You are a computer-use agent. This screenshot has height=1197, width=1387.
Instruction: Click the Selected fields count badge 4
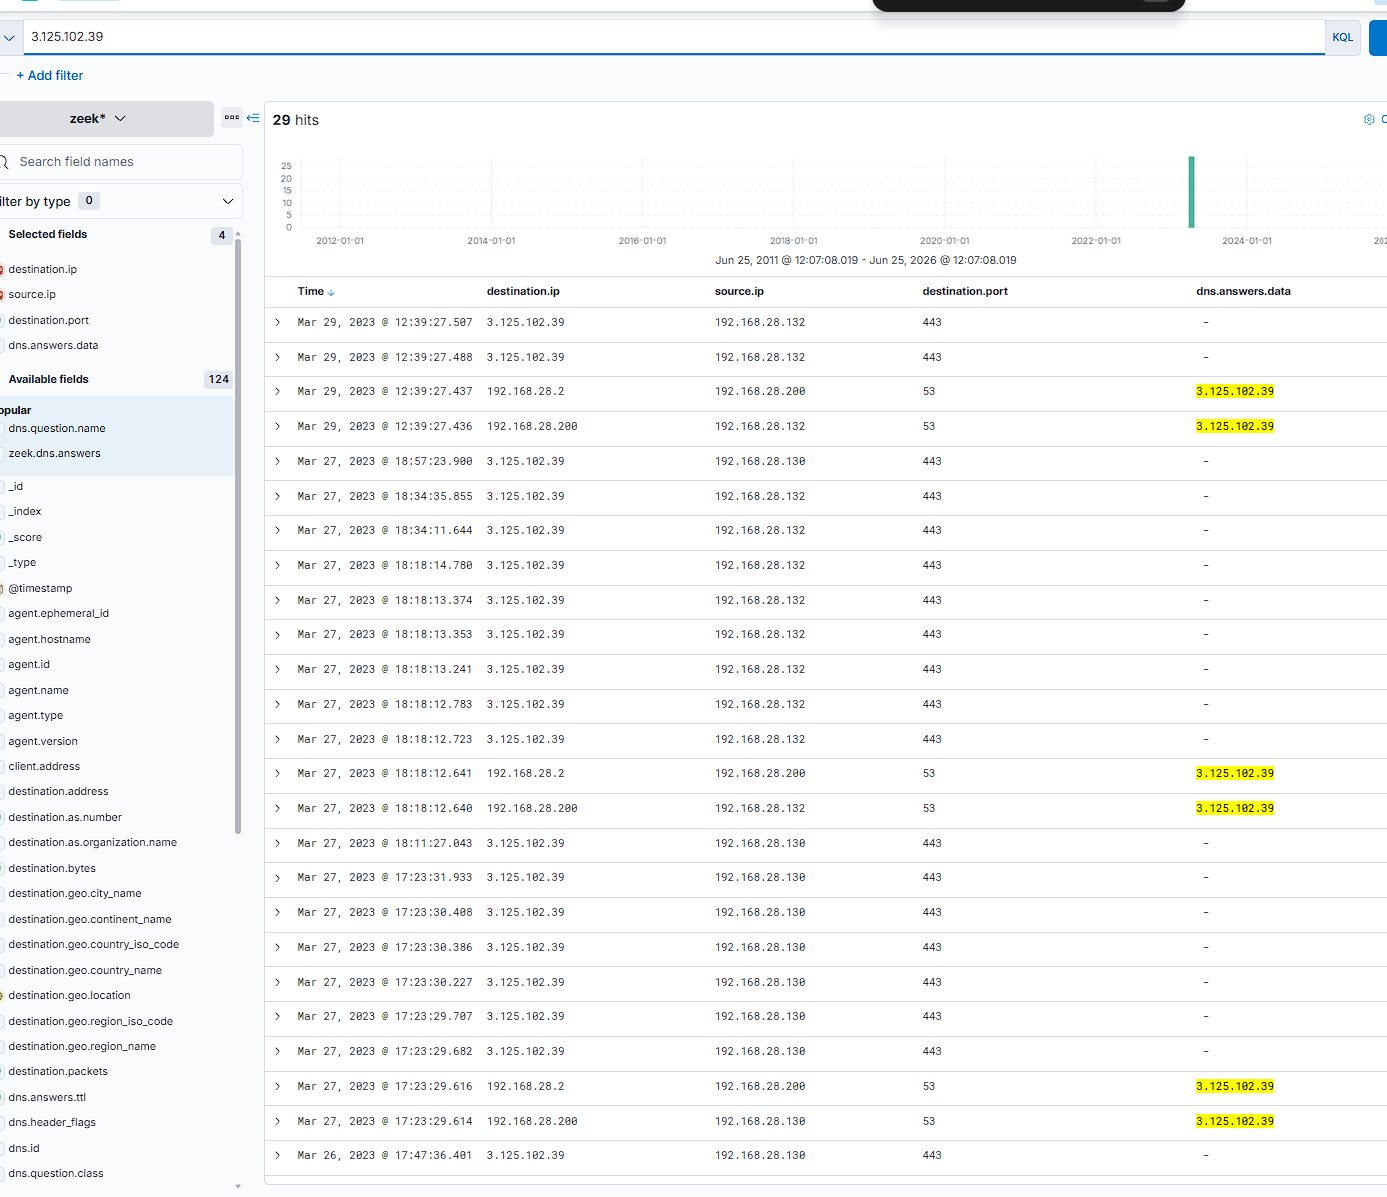pyautogui.click(x=222, y=235)
